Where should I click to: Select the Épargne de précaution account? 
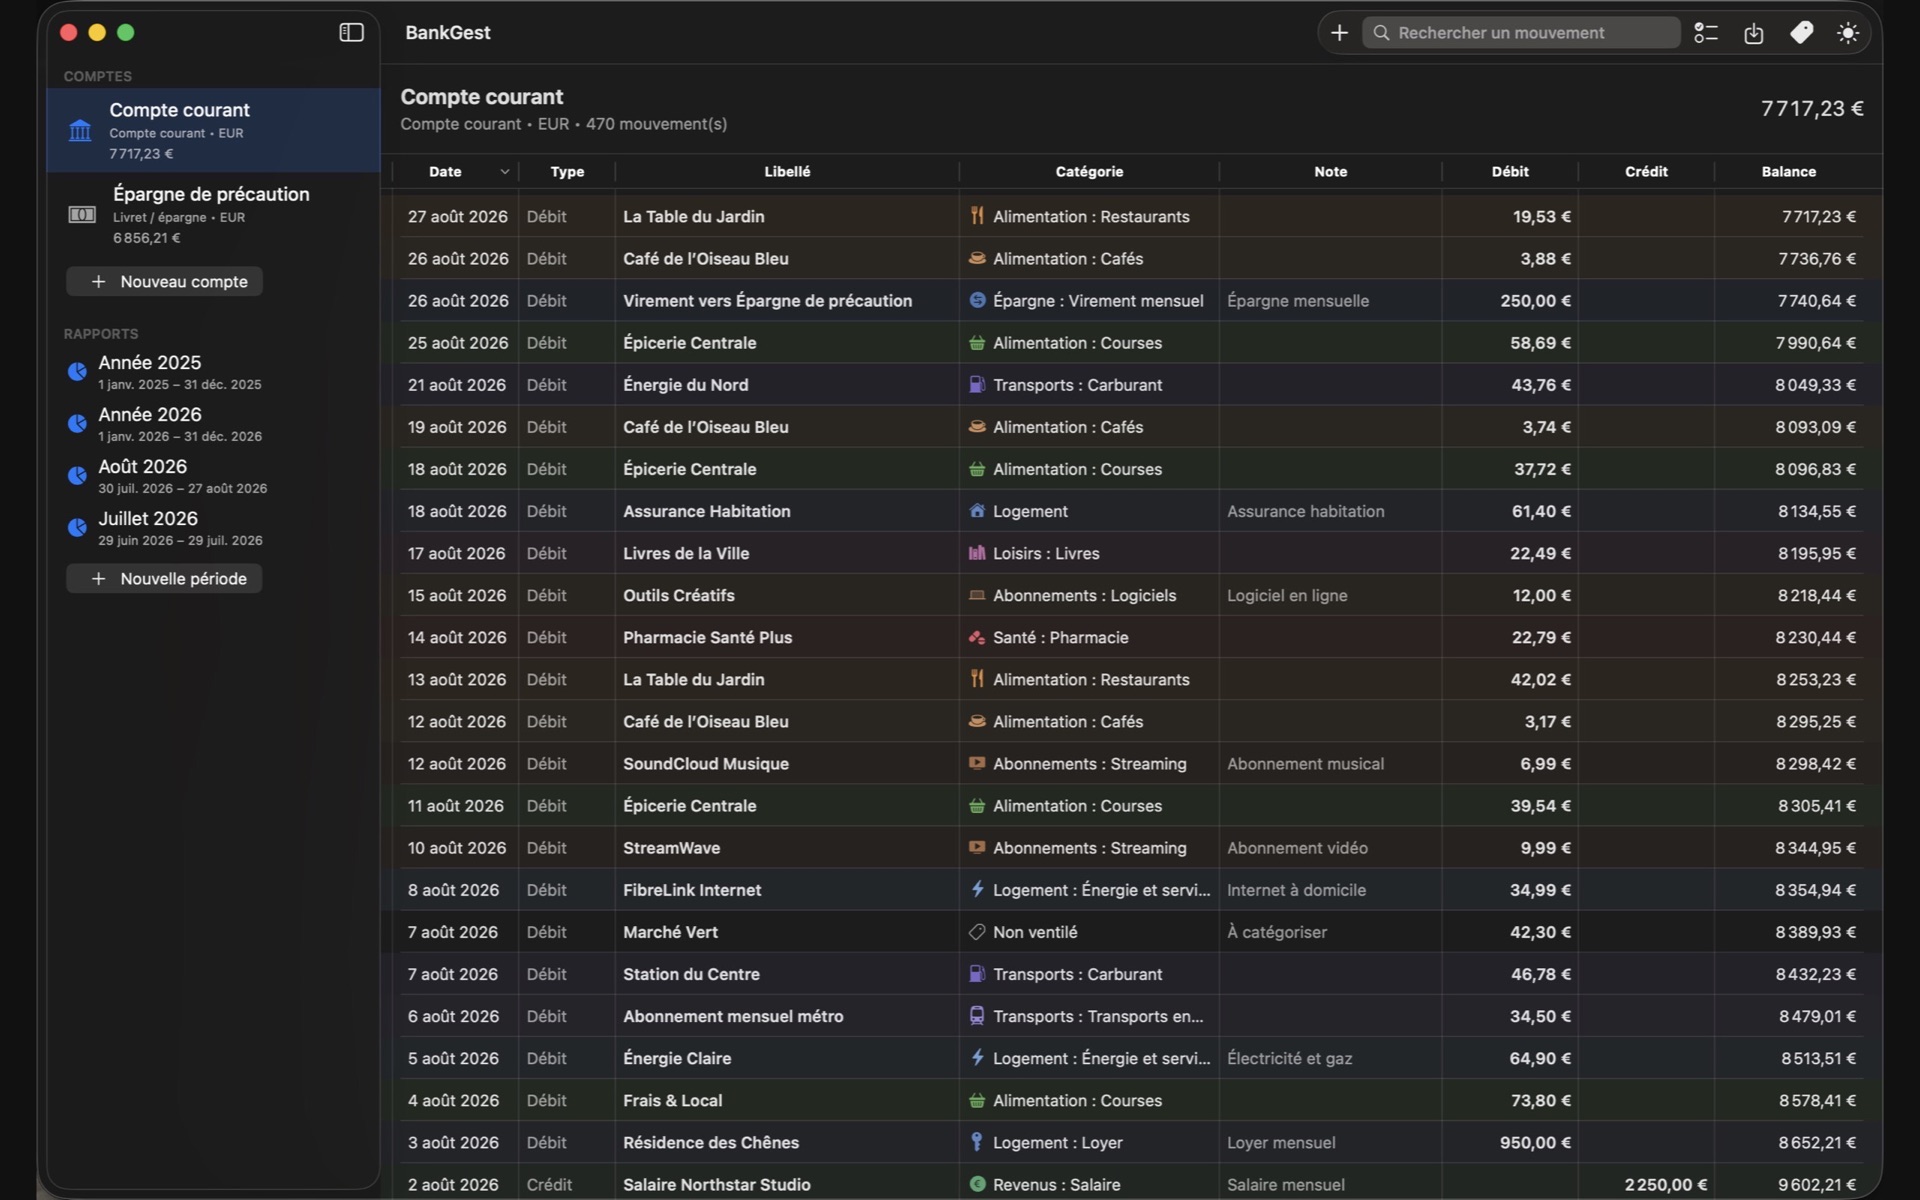click(213, 214)
